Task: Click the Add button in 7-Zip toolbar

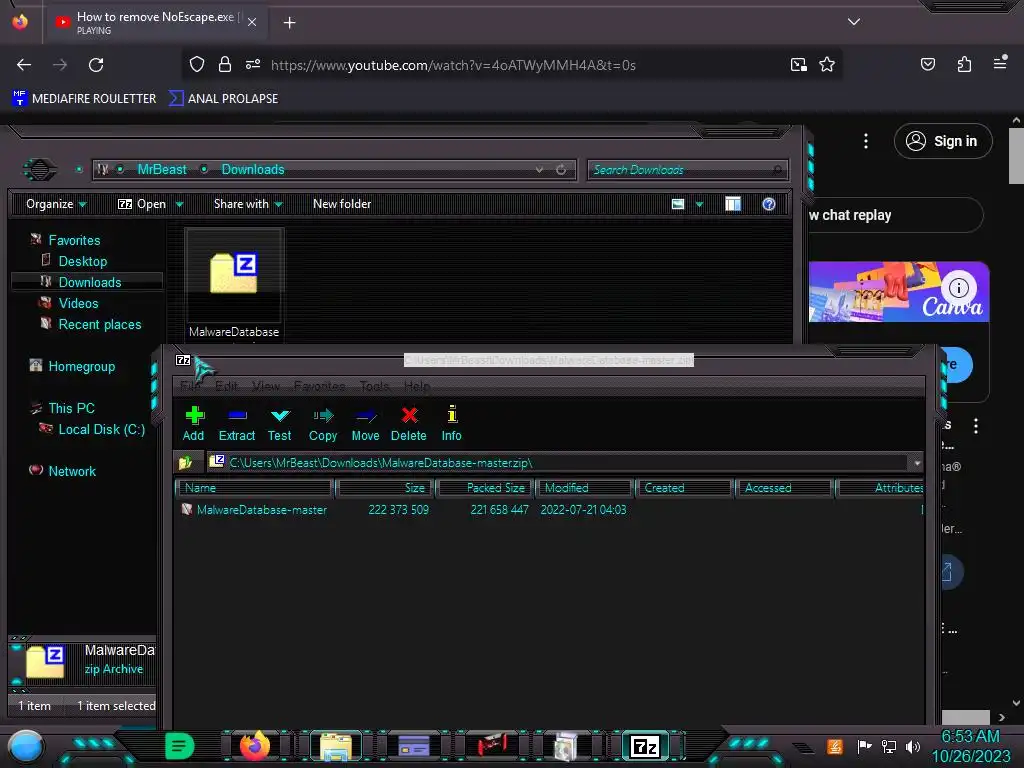Action: (x=194, y=423)
